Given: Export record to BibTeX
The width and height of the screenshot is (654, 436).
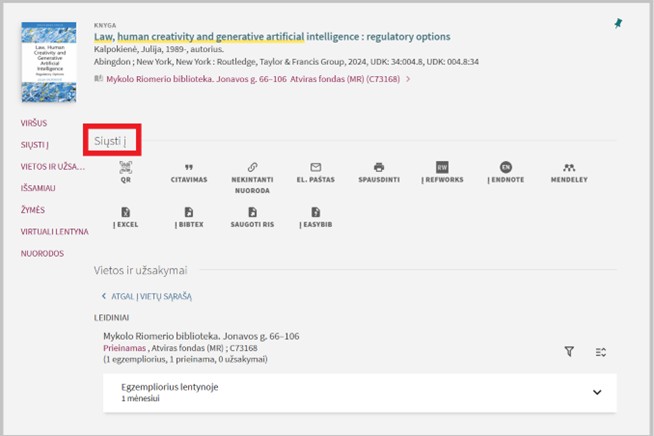Looking at the screenshot, I should pos(188,213).
